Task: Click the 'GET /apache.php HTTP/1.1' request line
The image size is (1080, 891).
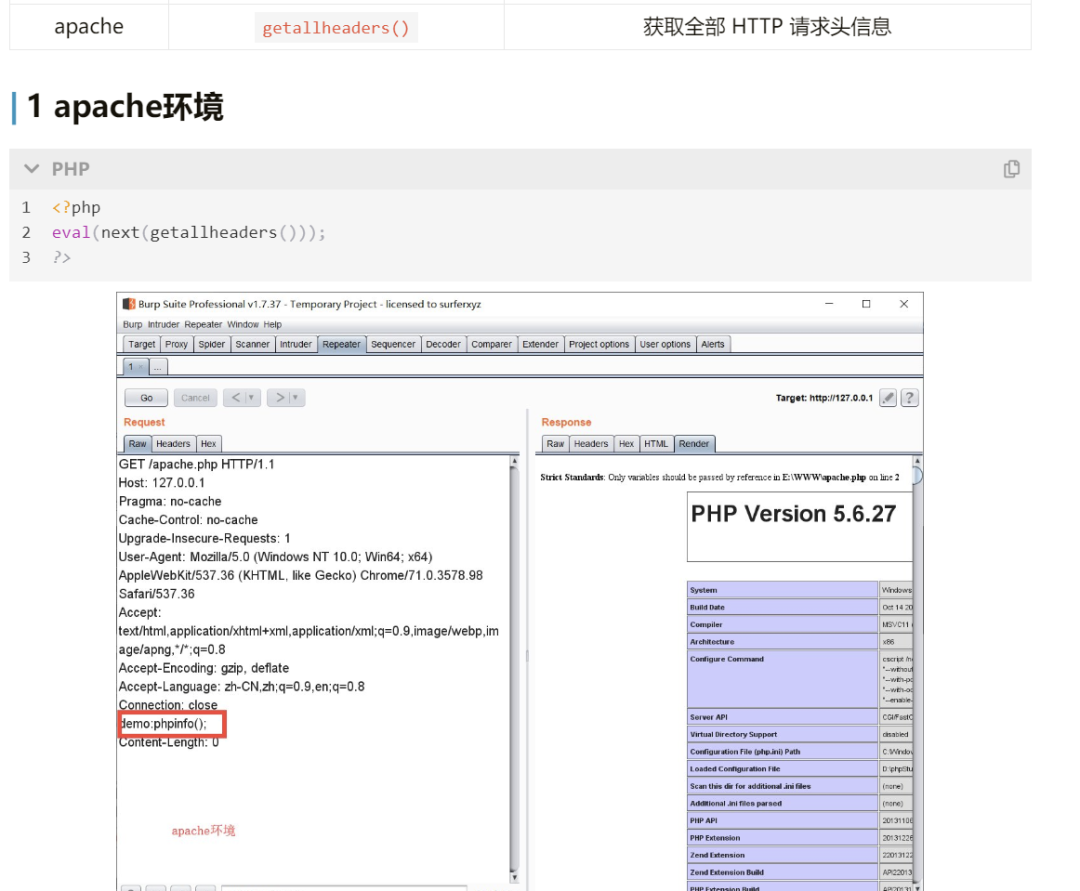Action: click(196, 464)
